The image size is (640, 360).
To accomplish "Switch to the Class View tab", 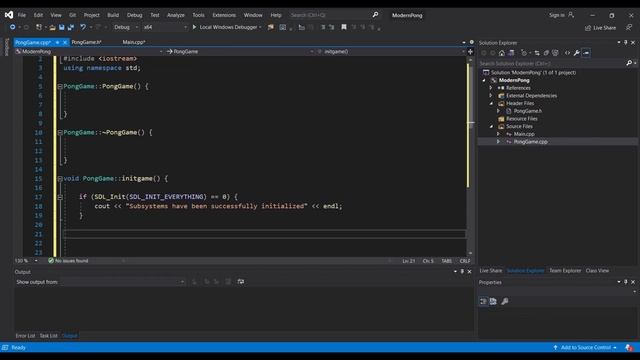I will coord(597,271).
